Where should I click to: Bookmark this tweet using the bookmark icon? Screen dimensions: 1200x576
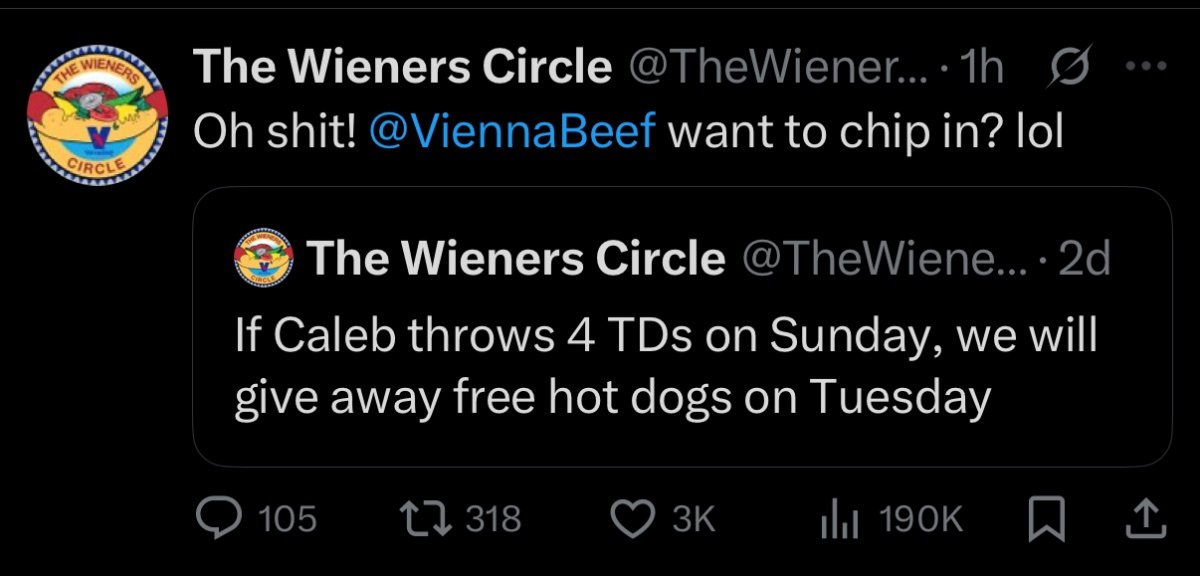tap(1045, 517)
